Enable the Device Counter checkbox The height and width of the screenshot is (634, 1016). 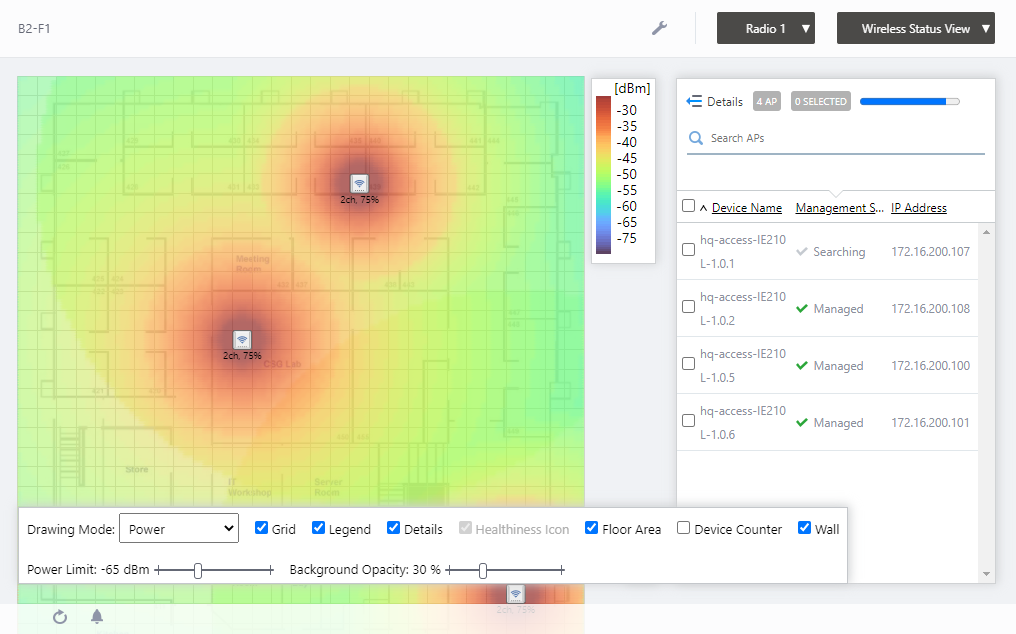(x=684, y=528)
